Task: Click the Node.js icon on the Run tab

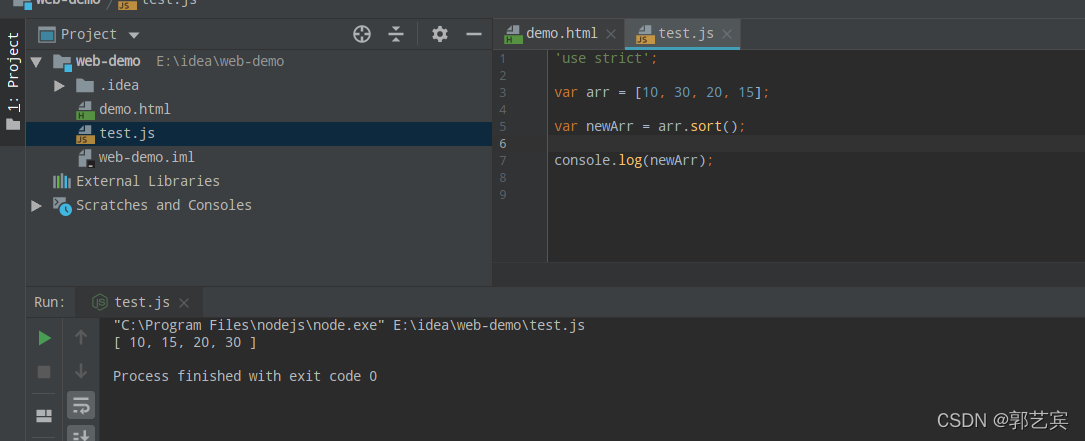Action: [x=100, y=303]
